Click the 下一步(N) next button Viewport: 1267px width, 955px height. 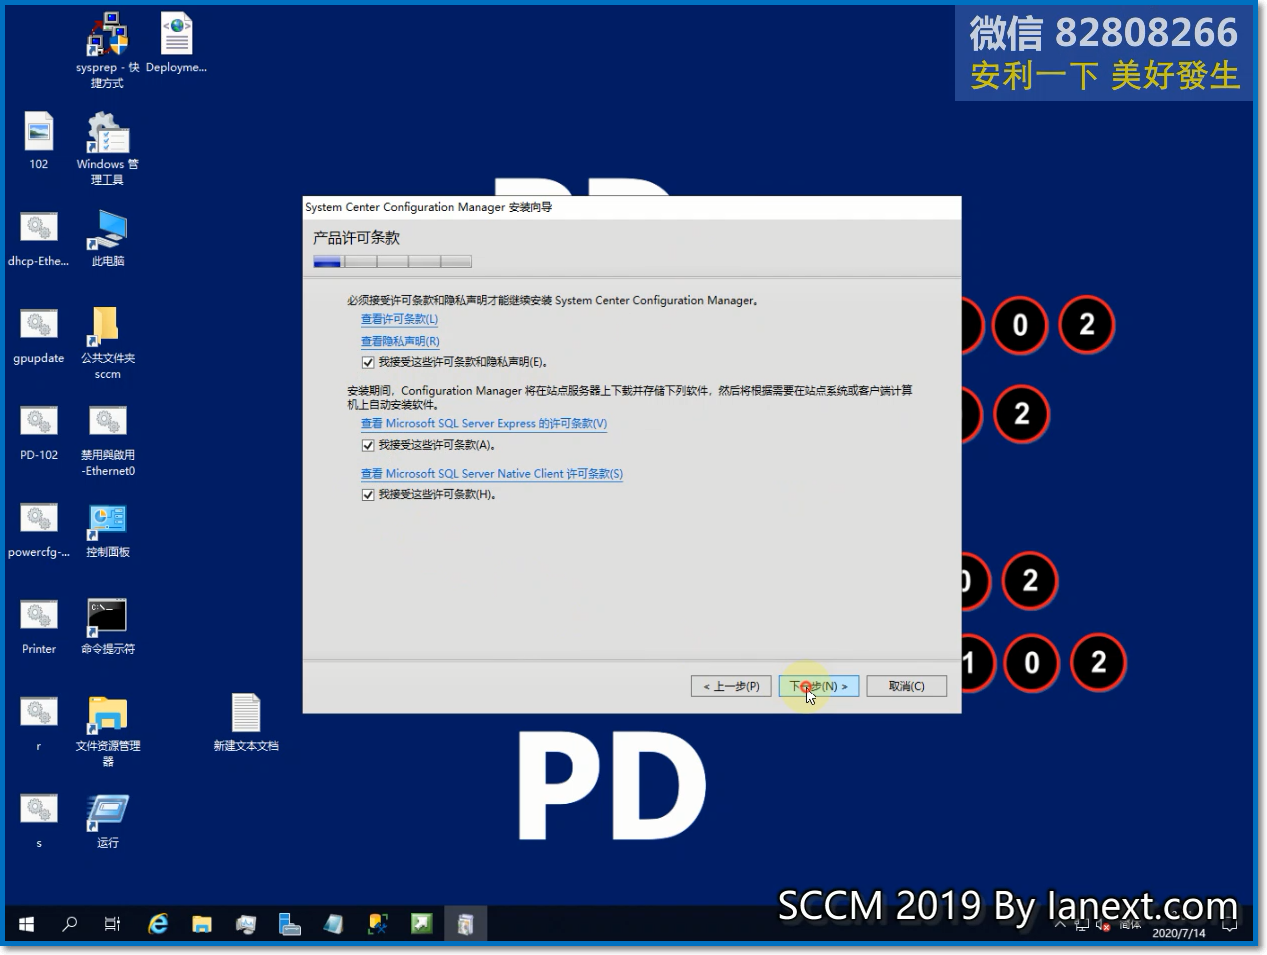(x=819, y=686)
